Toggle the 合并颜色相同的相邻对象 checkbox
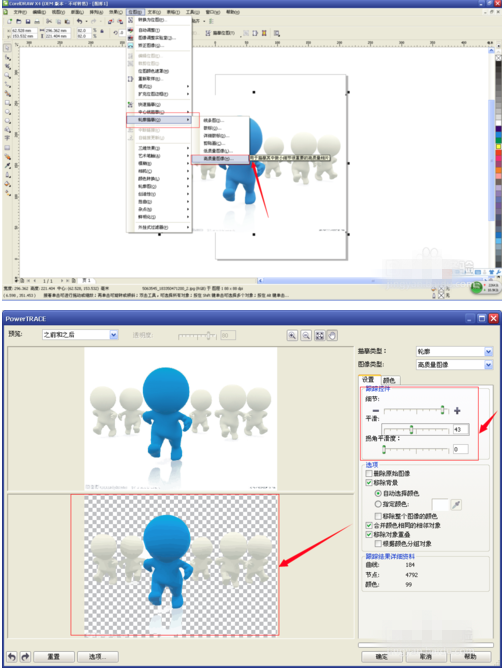The height and width of the screenshot is (670, 504). [x=369, y=525]
